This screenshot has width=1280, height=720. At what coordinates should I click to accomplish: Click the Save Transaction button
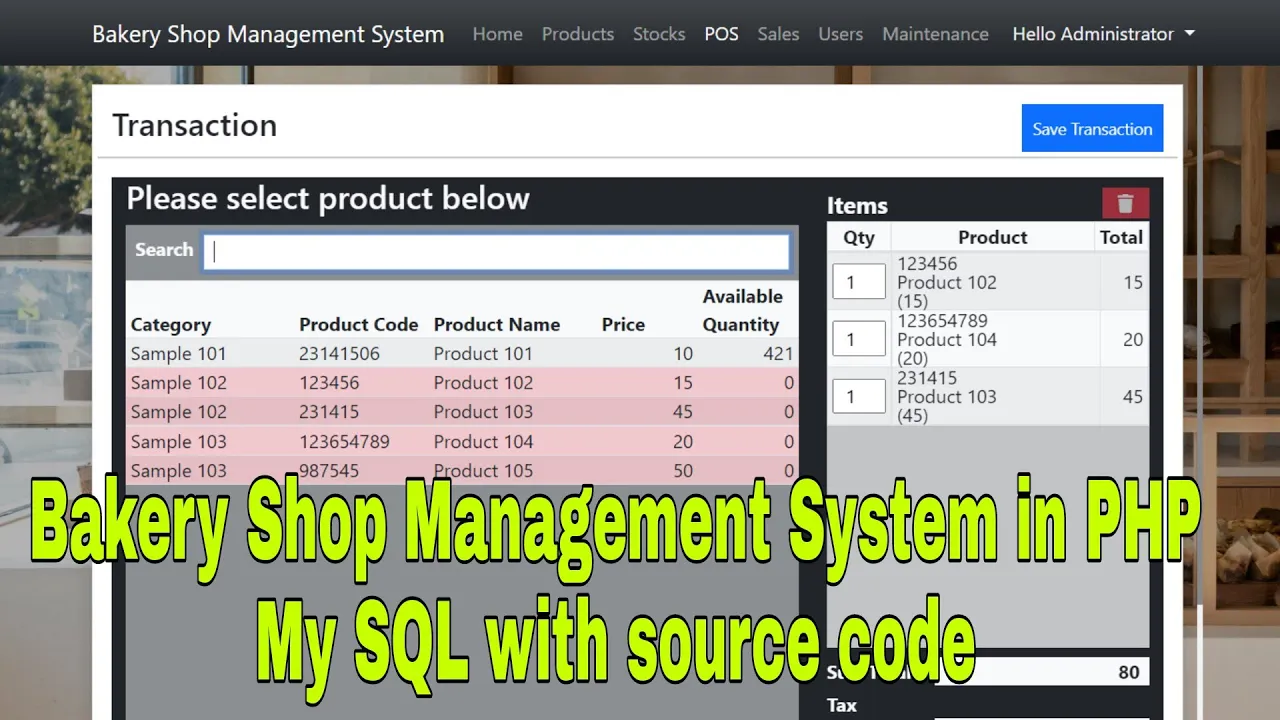pos(1092,128)
